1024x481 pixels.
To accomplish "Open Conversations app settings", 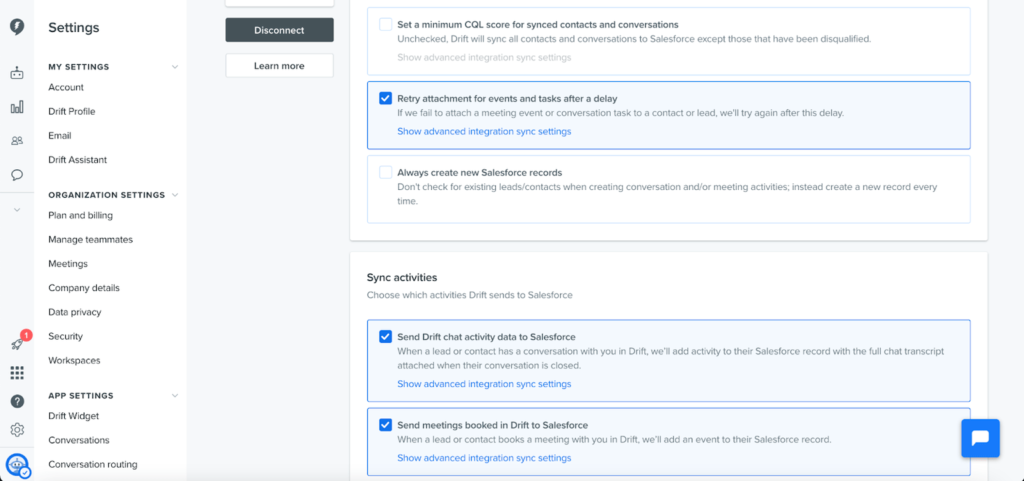I will point(79,440).
